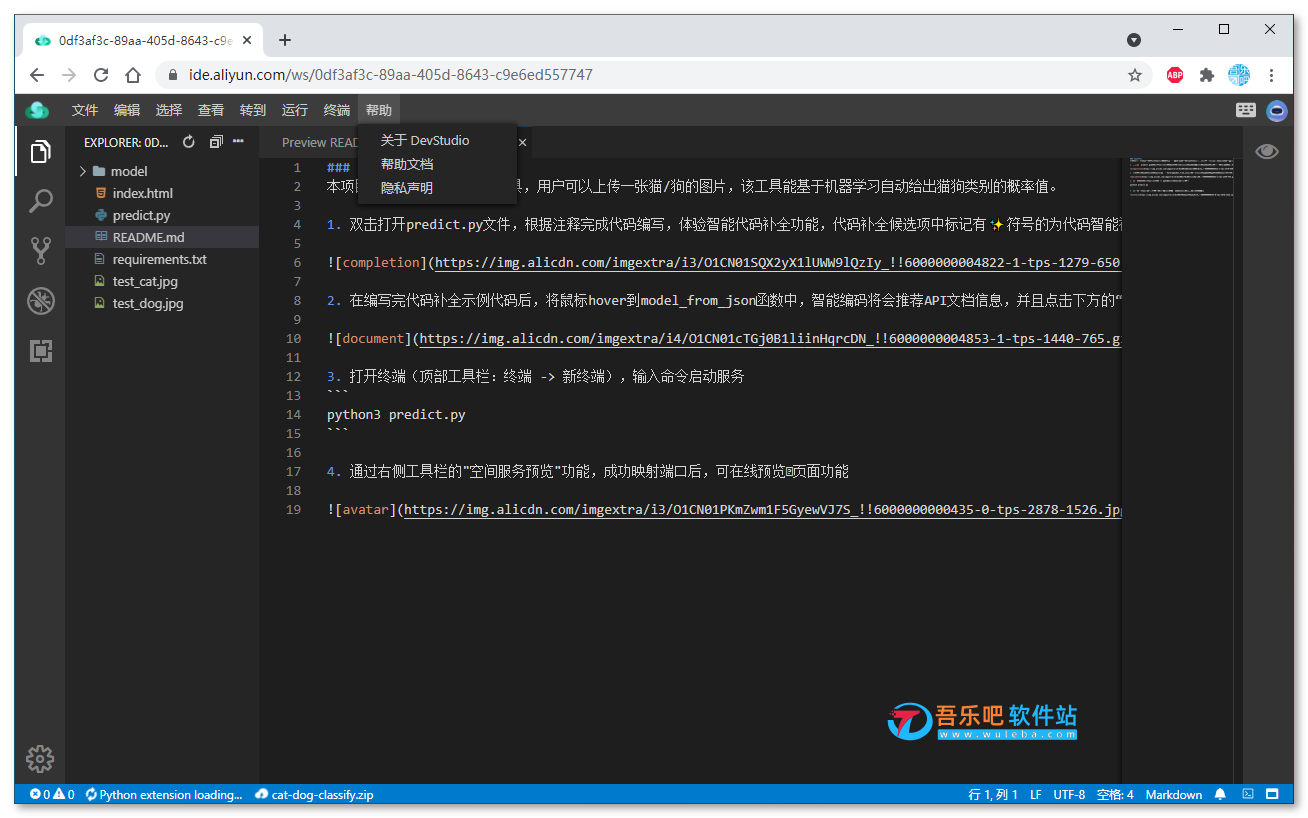Click the cat-dog-classify.zip status item
Image resolution: width=1308 pixels, height=818 pixels.
click(314, 794)
